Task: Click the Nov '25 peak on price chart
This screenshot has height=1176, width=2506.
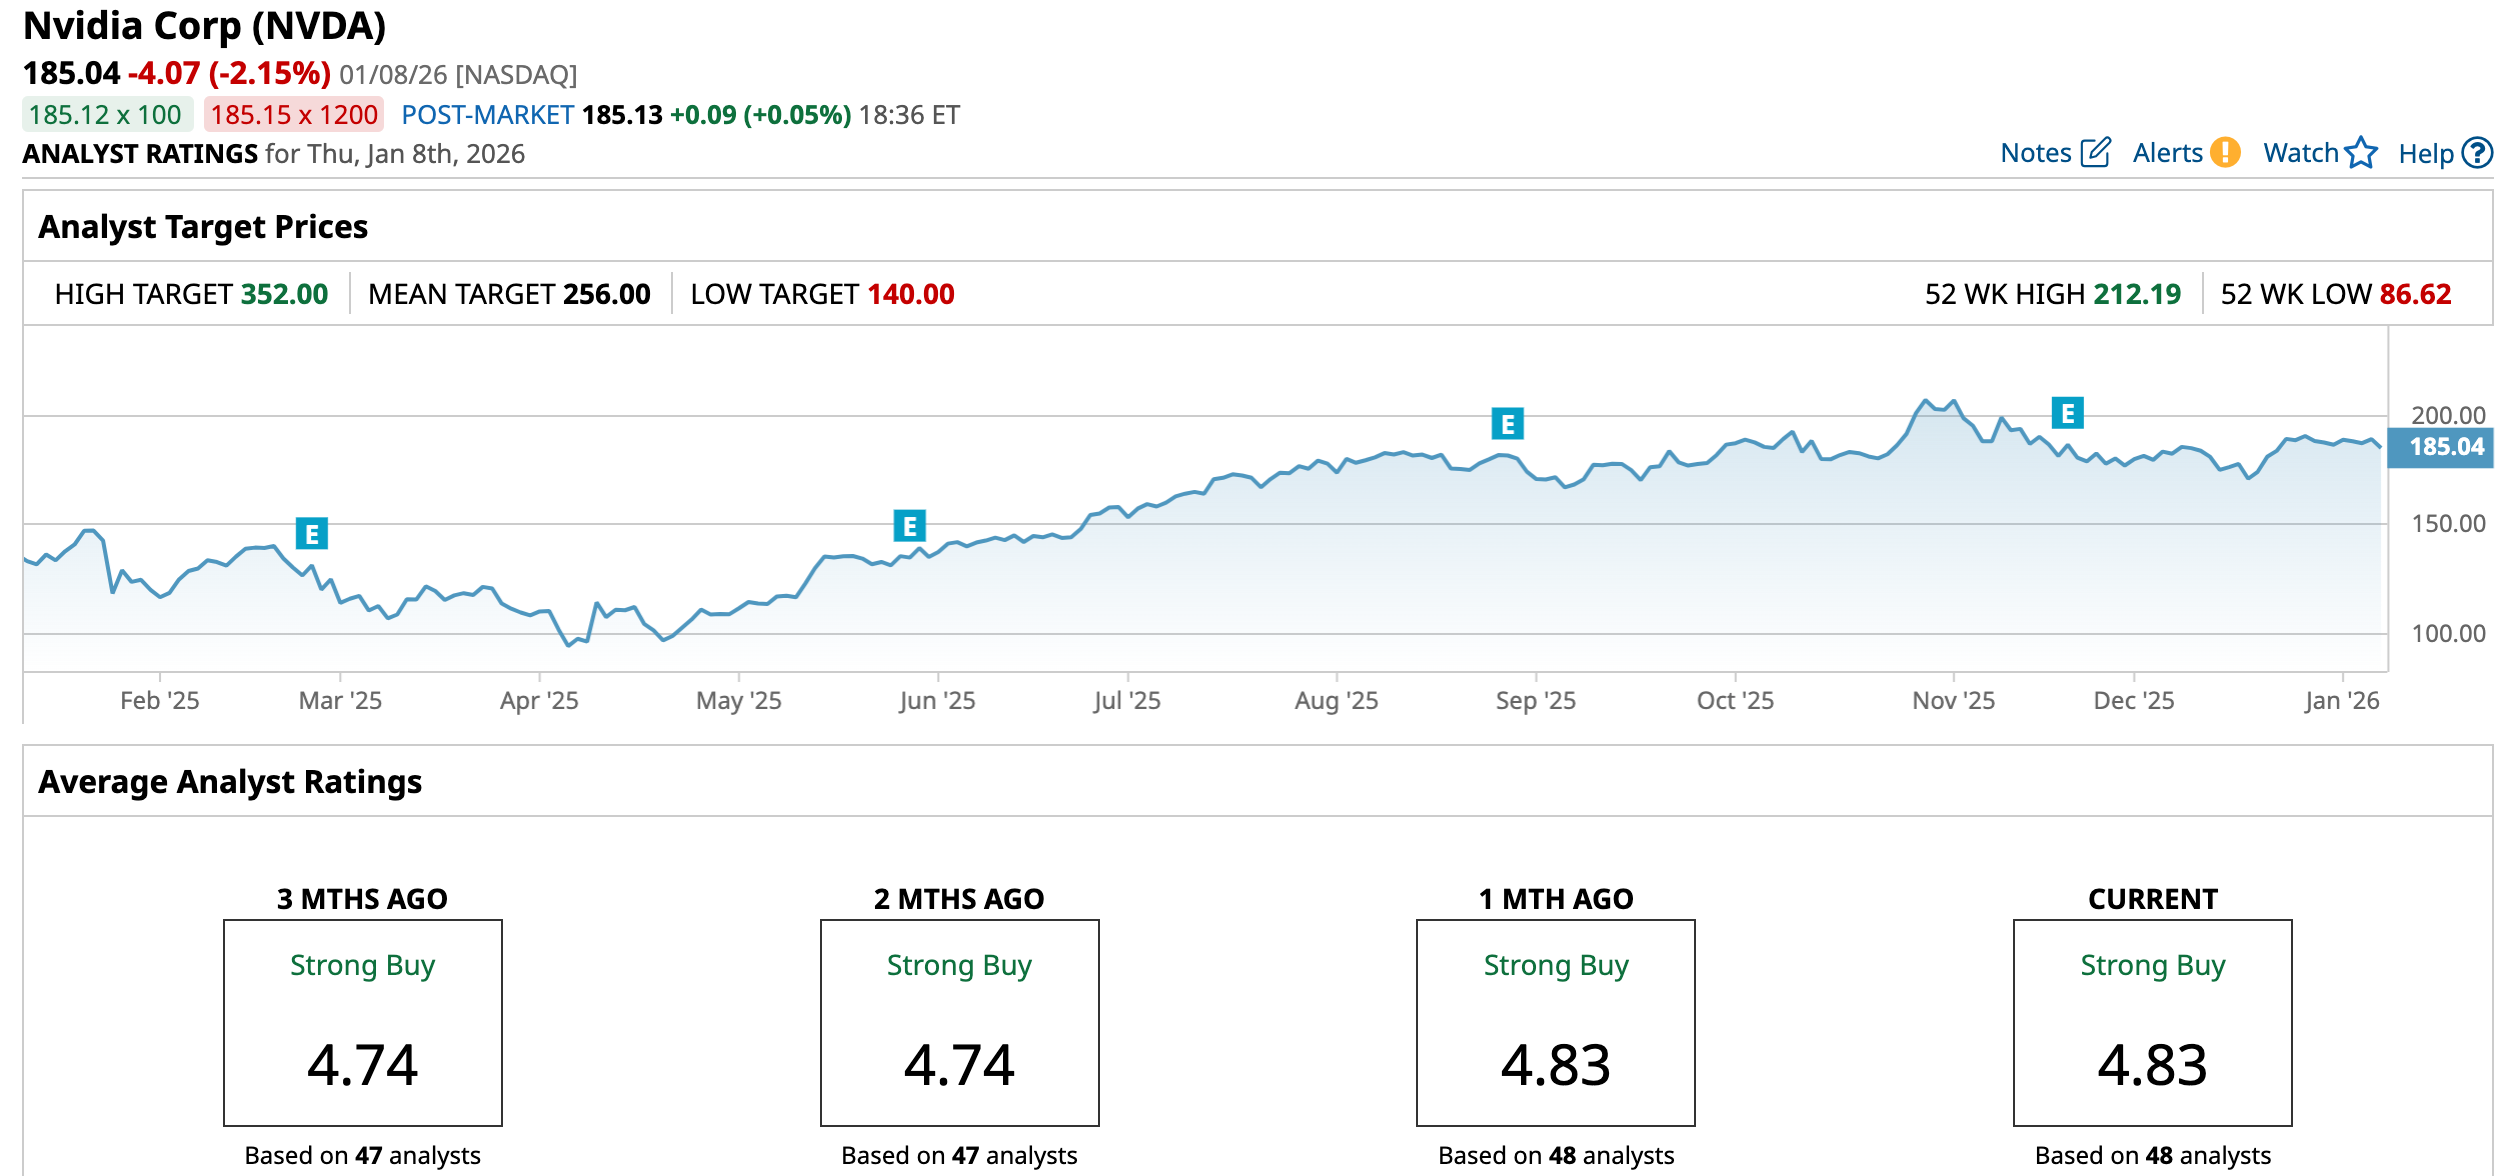Action: (x=1925, y=401)
